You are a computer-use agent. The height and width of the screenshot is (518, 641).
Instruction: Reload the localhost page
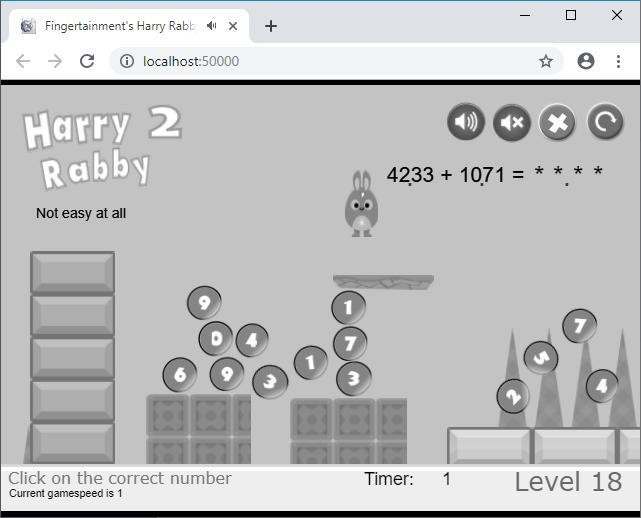click(x=87, y=61)
